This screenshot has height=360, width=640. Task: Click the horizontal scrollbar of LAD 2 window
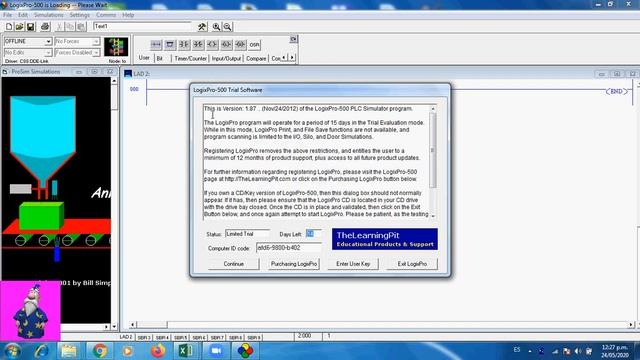point(382,325)
